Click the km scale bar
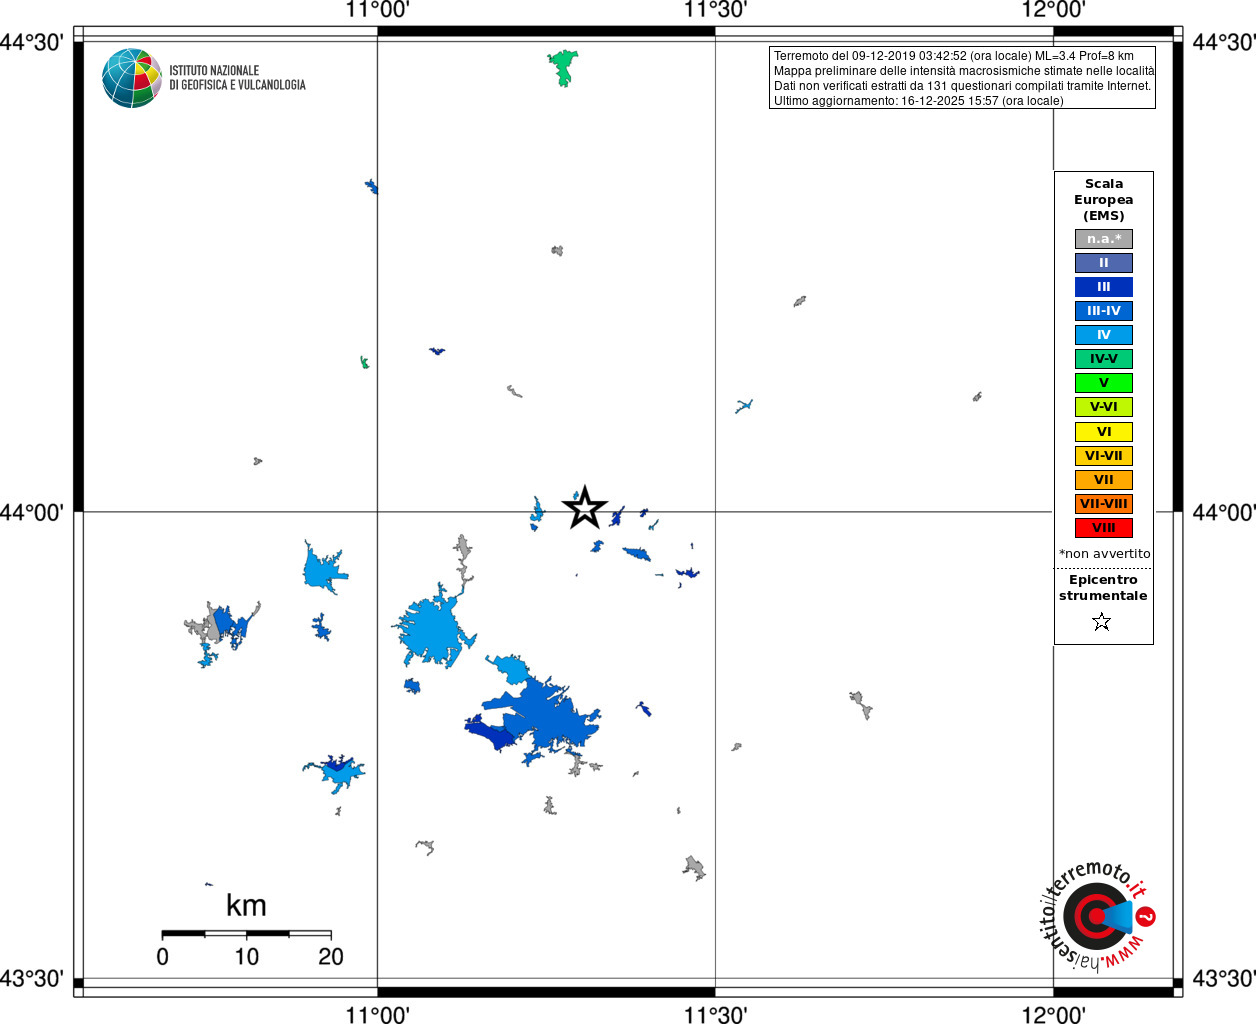Viewport: 1256px width, 1024px height. click(246, 934)
